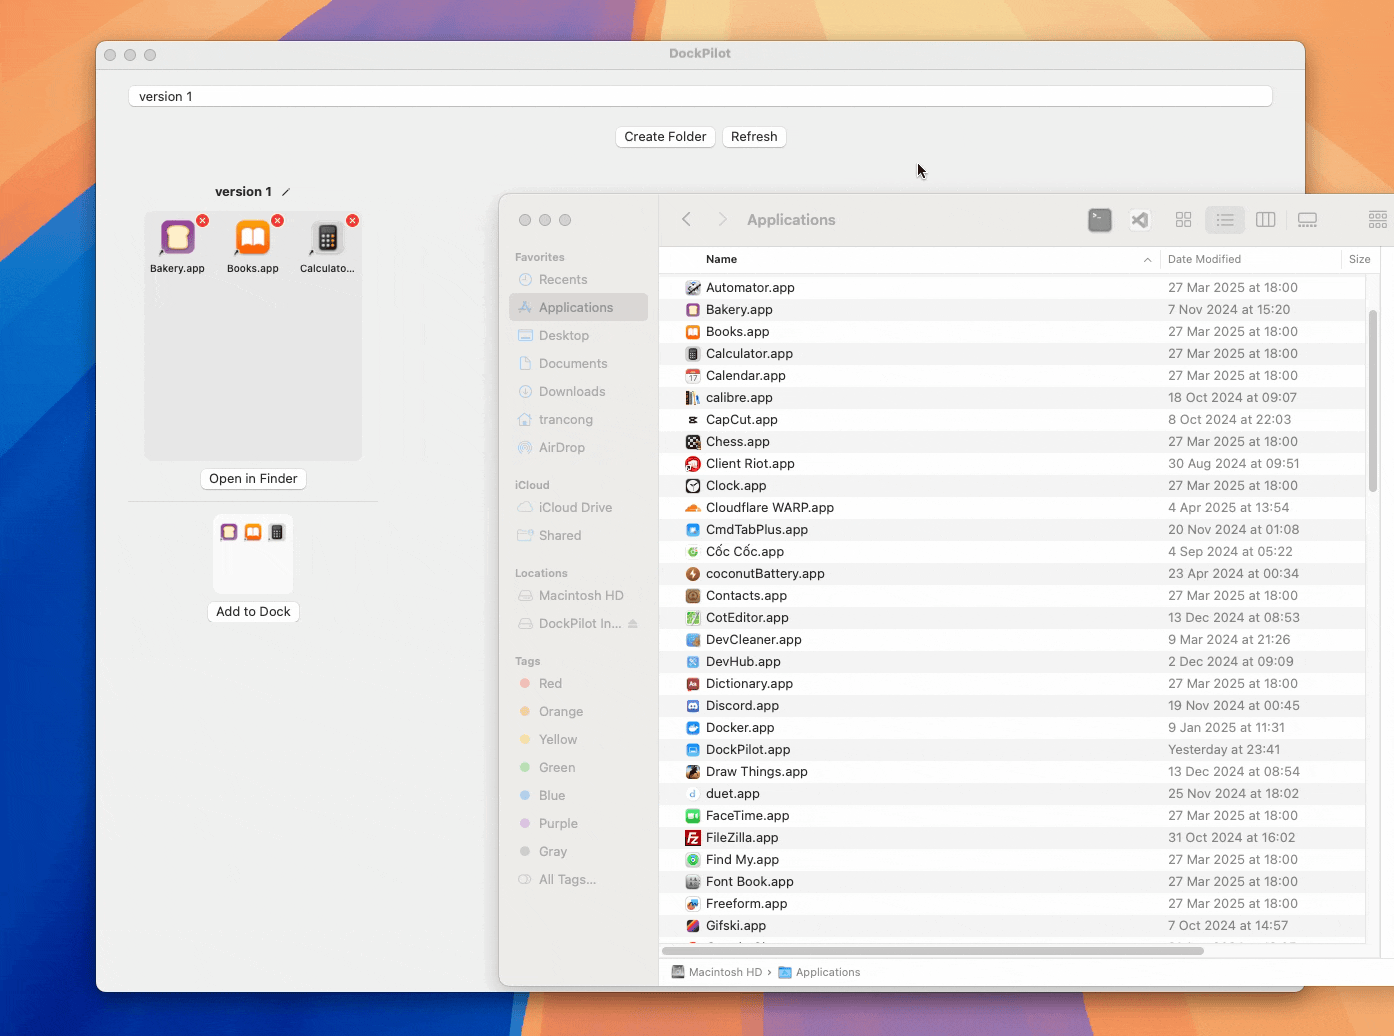The width and height of the screenshot is (1394, 1036).
Task: Sort by the Size column header
Action: point(1360,259)
